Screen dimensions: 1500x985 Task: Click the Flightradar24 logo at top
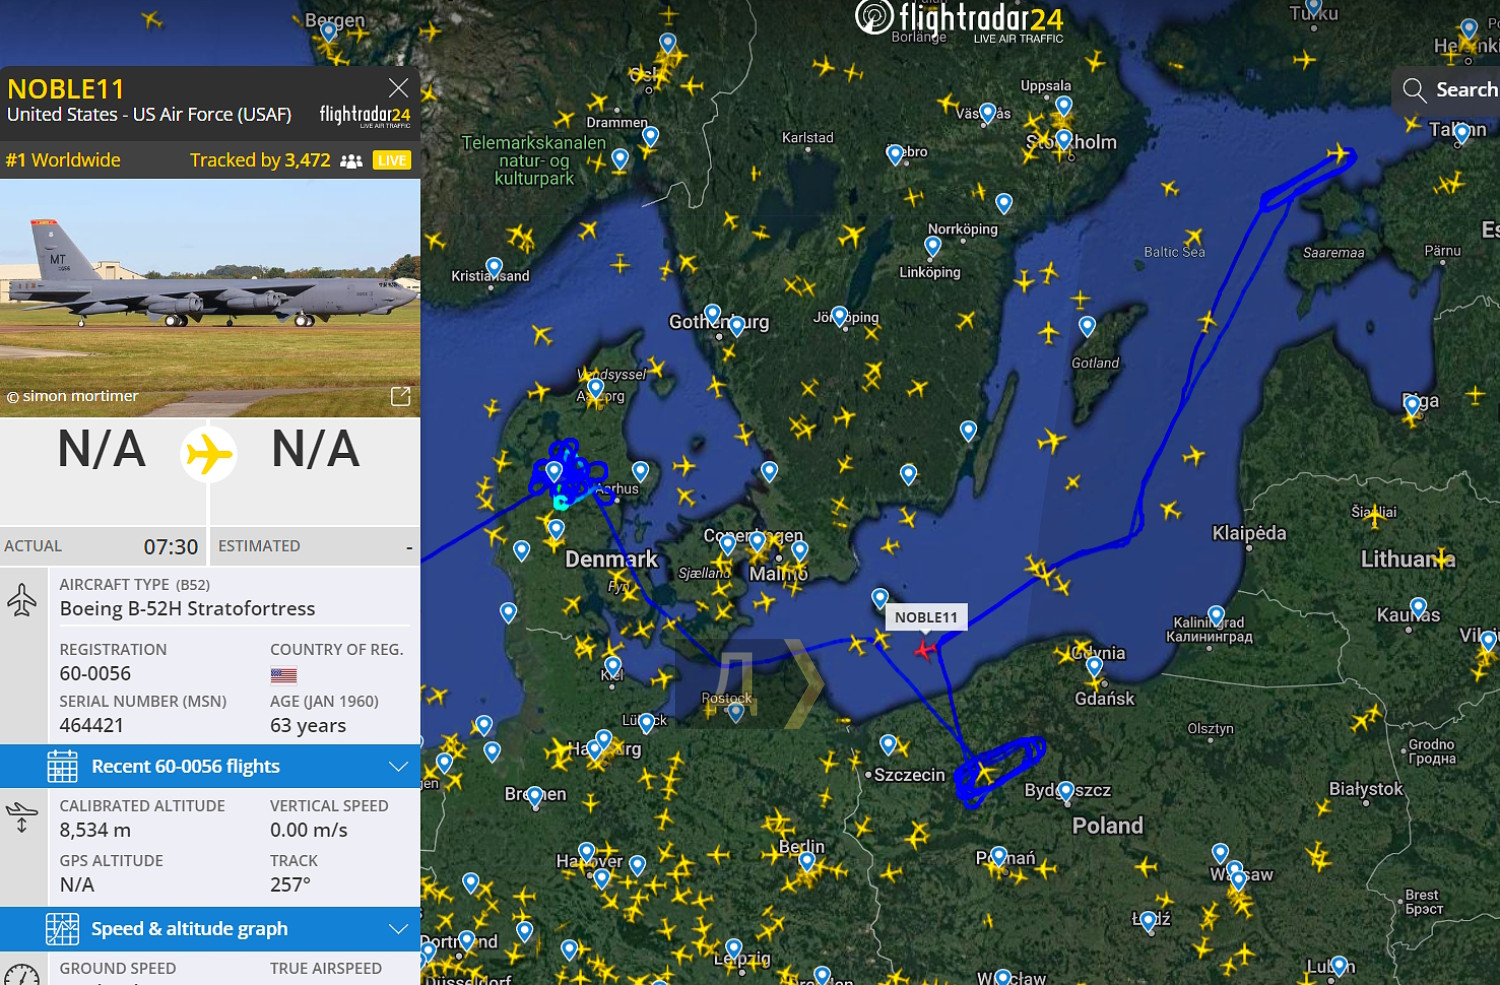pos(960,22)
